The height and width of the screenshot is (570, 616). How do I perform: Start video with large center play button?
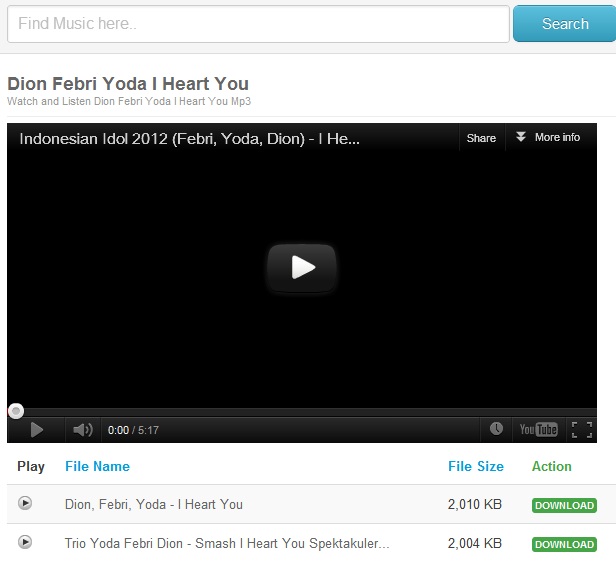[302, 268]
